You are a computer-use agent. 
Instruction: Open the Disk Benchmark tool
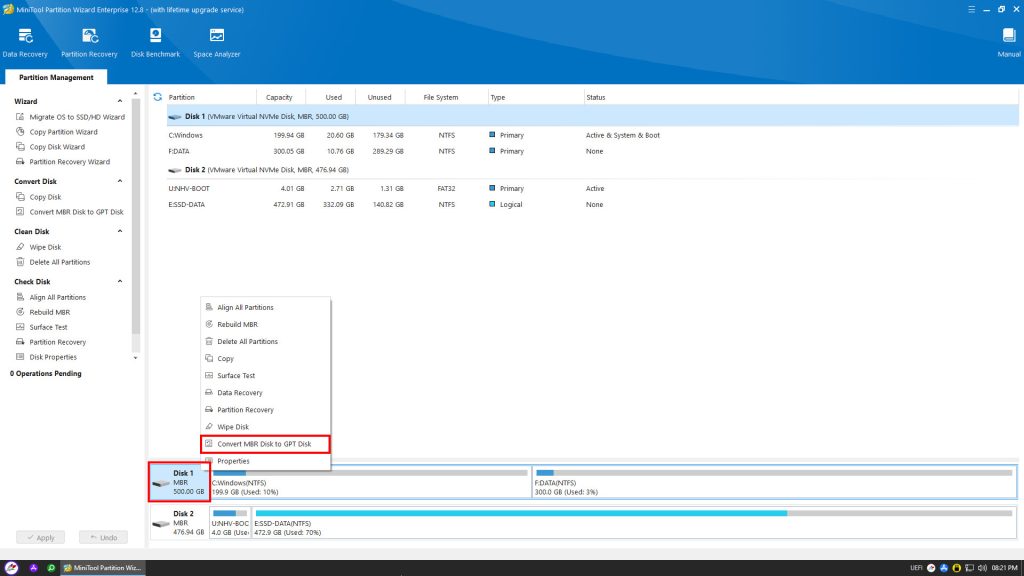155,43
